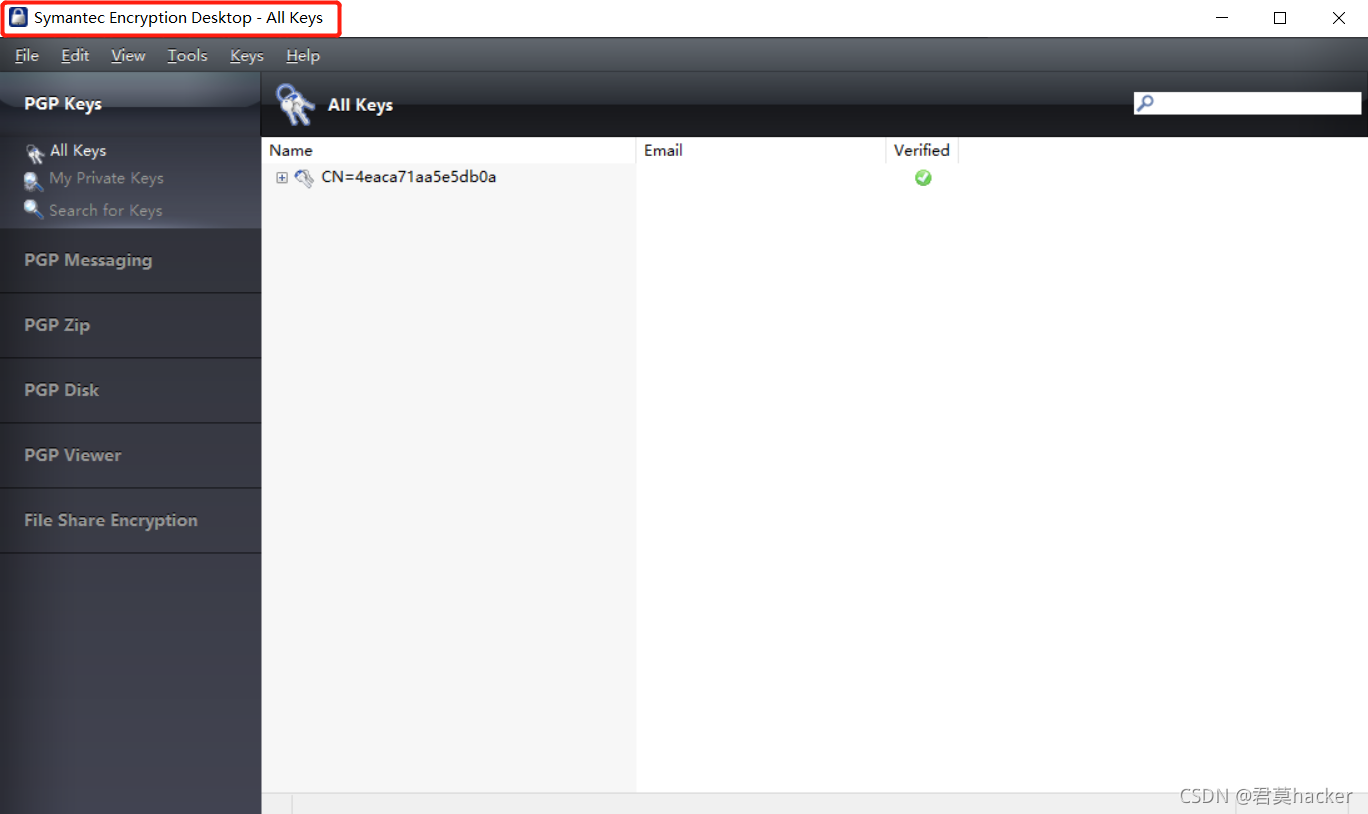1368x814 pixels.
Task: Click the magnifier icon in the search box
Action: 1146,102
